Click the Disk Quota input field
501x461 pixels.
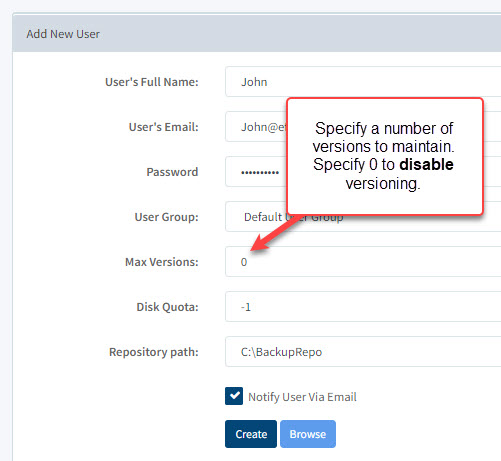(363, 307)
